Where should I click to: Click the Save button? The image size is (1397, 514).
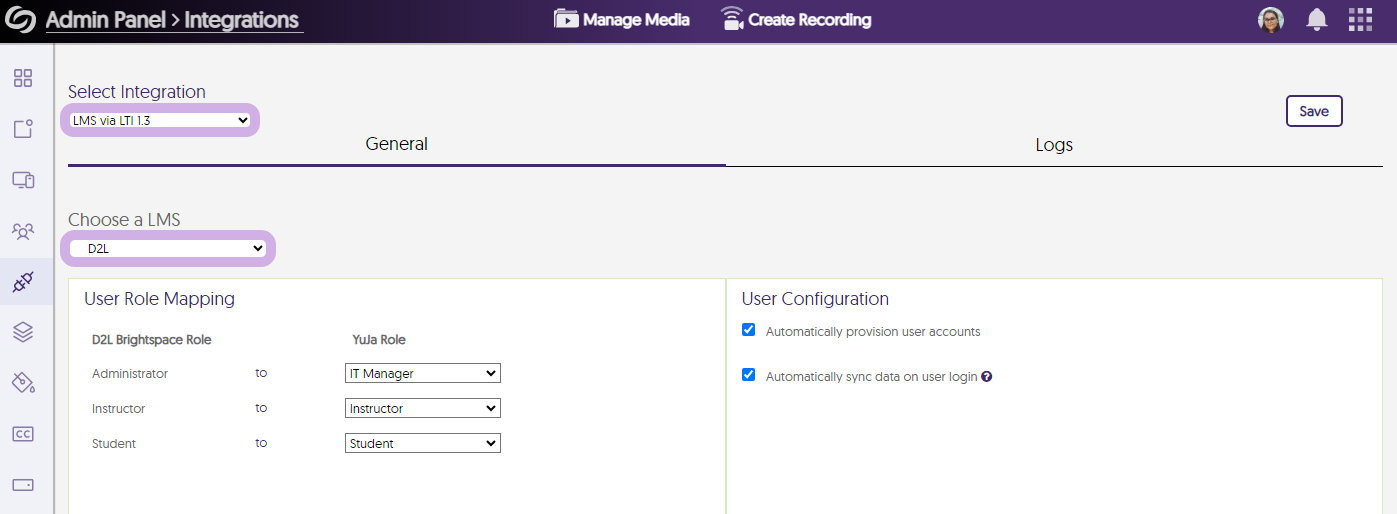(x=1313, y=111)
